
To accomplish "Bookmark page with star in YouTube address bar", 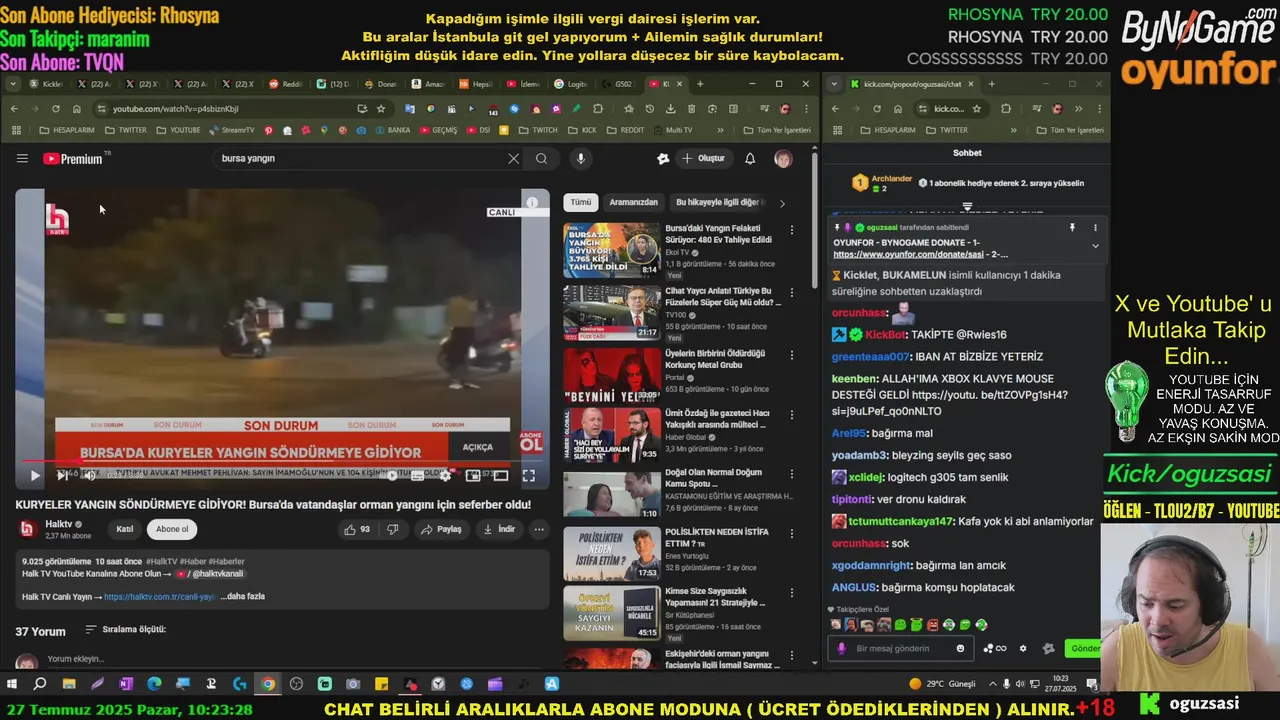I will click(380, 108).
